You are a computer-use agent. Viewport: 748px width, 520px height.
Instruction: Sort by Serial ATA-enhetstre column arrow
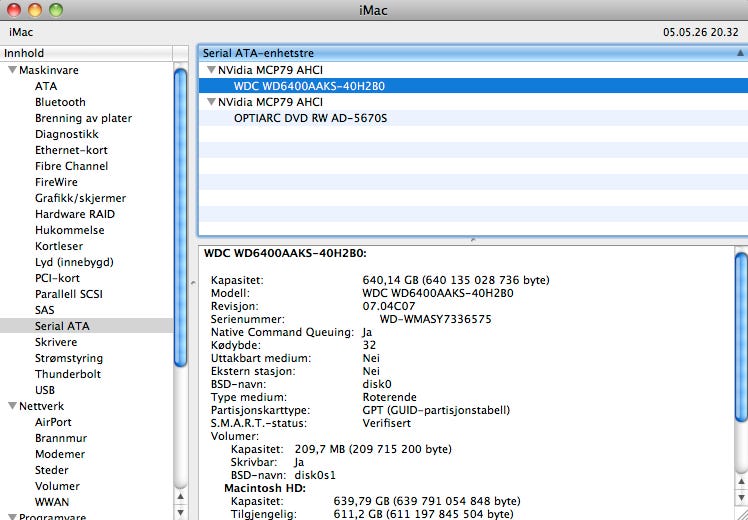pyautogui.click(x=740, y=53)
